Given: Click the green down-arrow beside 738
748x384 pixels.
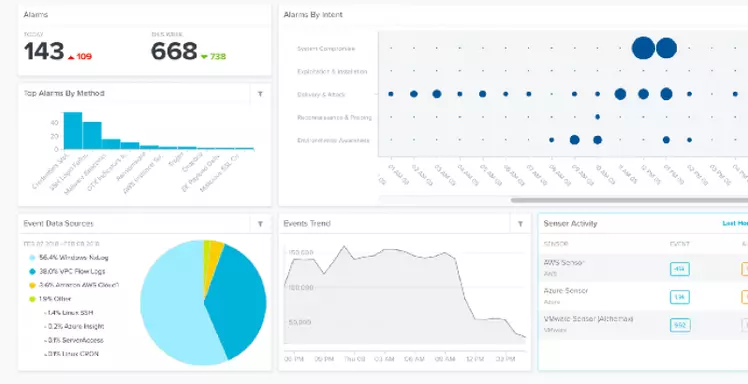Looking at the screenshot, I should [204, 57].
